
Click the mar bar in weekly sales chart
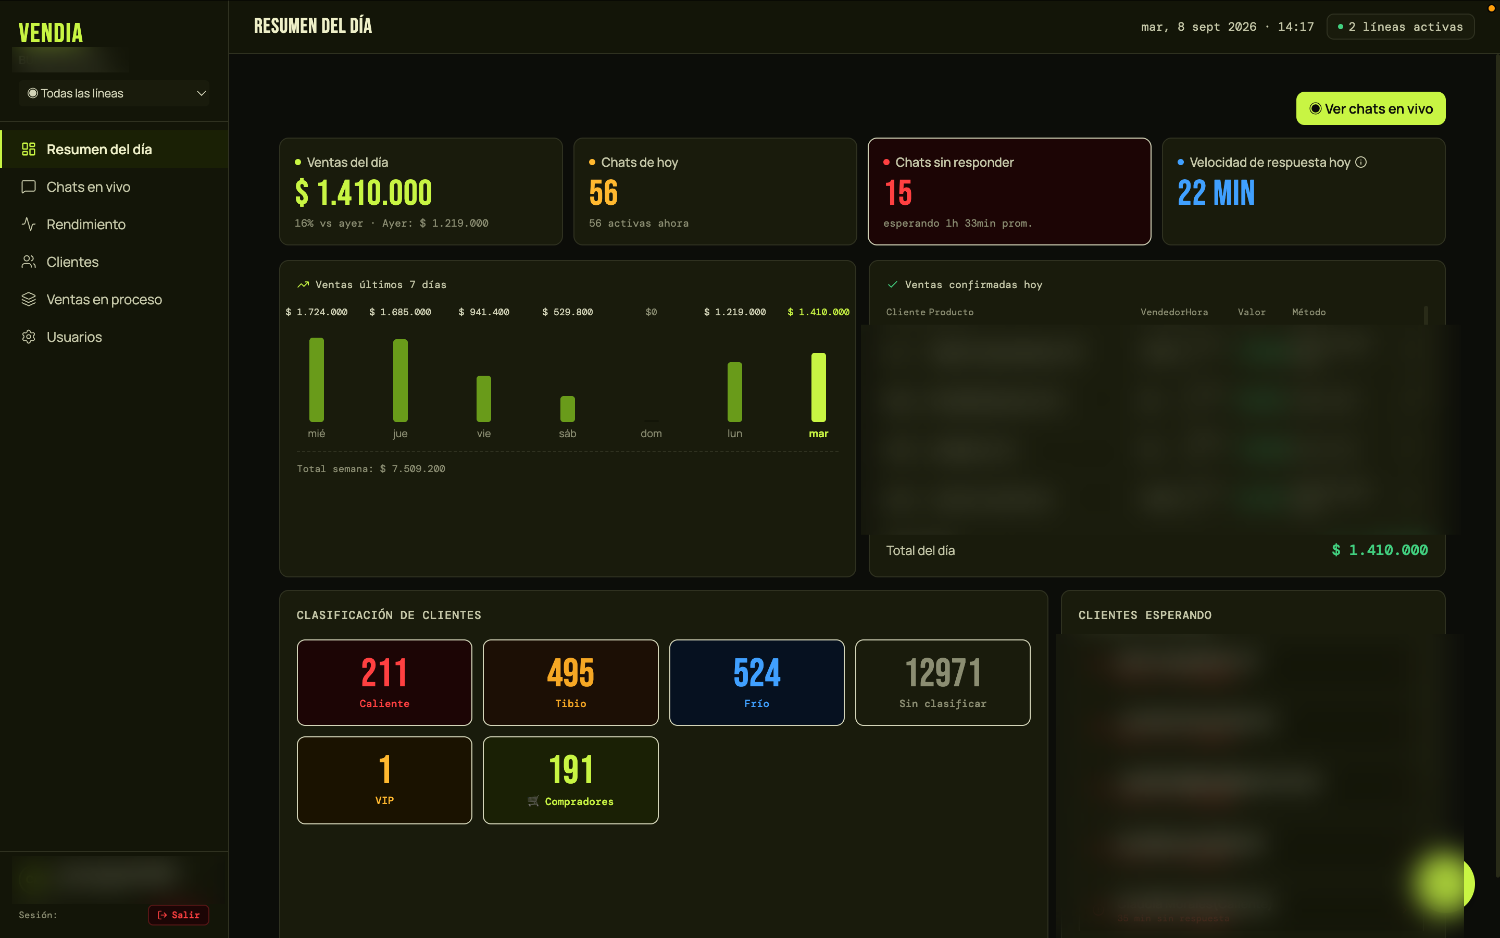pos(818,387)
